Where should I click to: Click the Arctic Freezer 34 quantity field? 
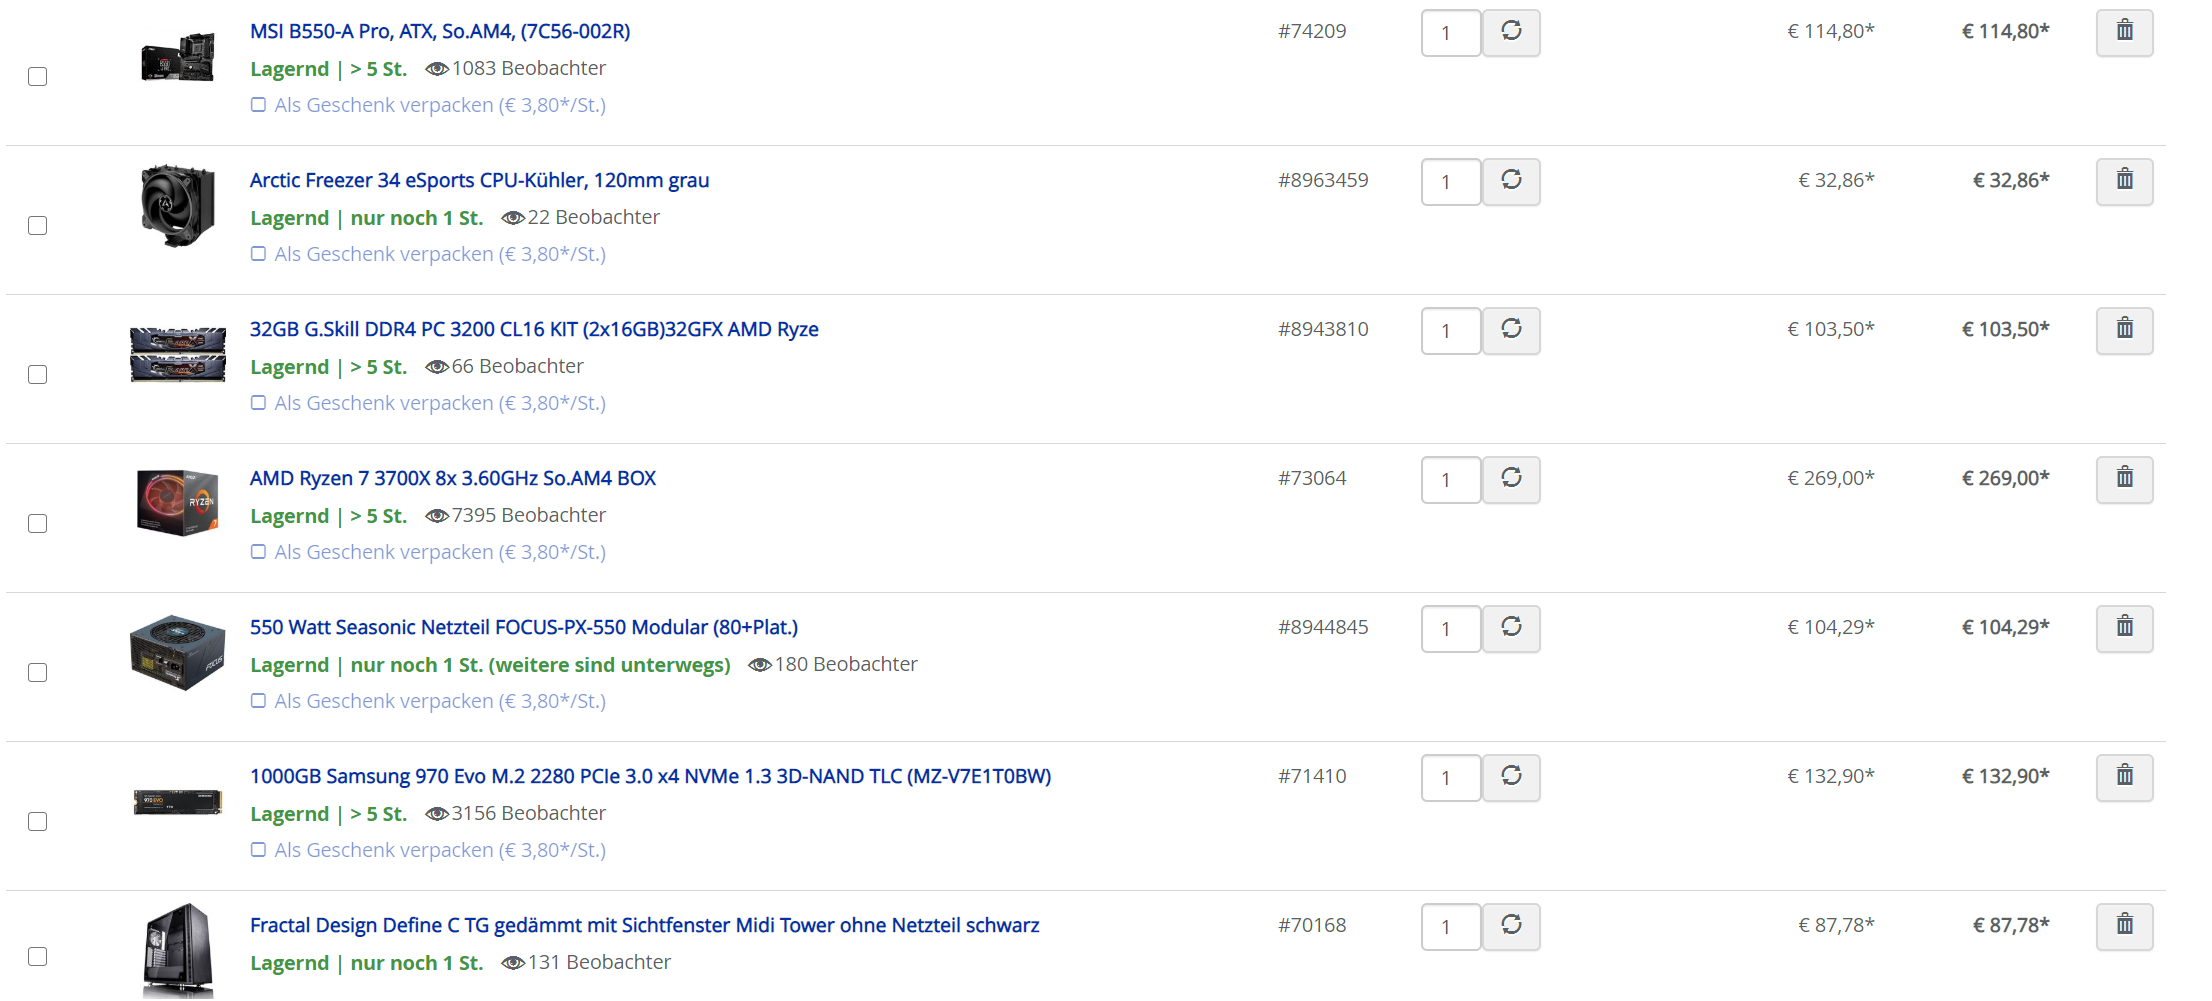tap(1451, 182)
